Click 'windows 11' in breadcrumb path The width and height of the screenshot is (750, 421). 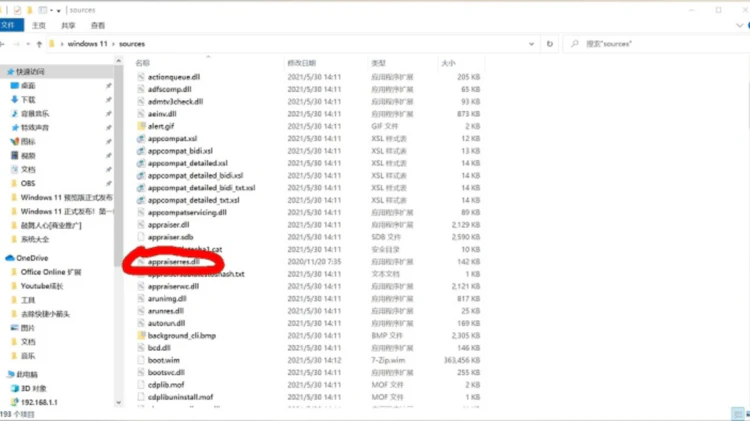click(x=88, y=44)
